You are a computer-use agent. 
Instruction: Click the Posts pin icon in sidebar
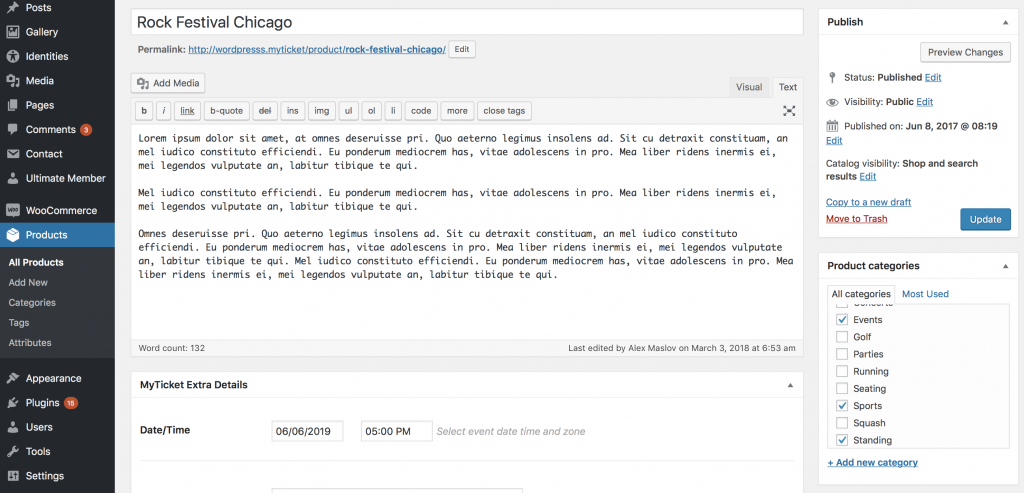tap(12, 8)
